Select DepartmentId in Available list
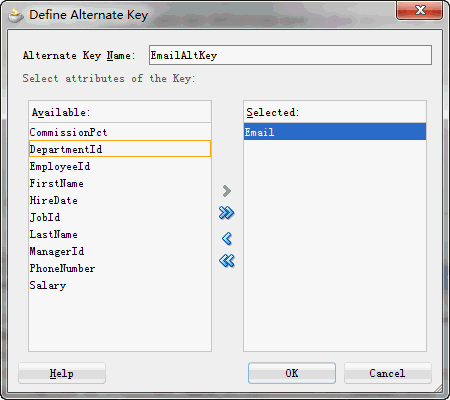This screenshot has height=400, width=450. [120, 149]
